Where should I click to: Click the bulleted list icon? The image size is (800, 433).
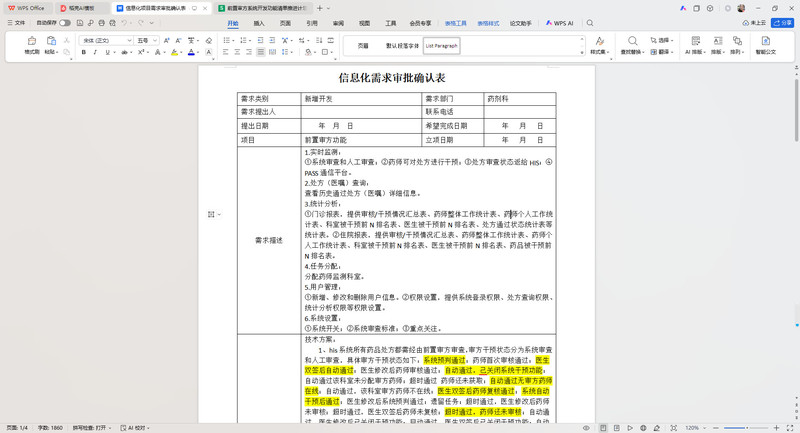click(x=227, y=40)
